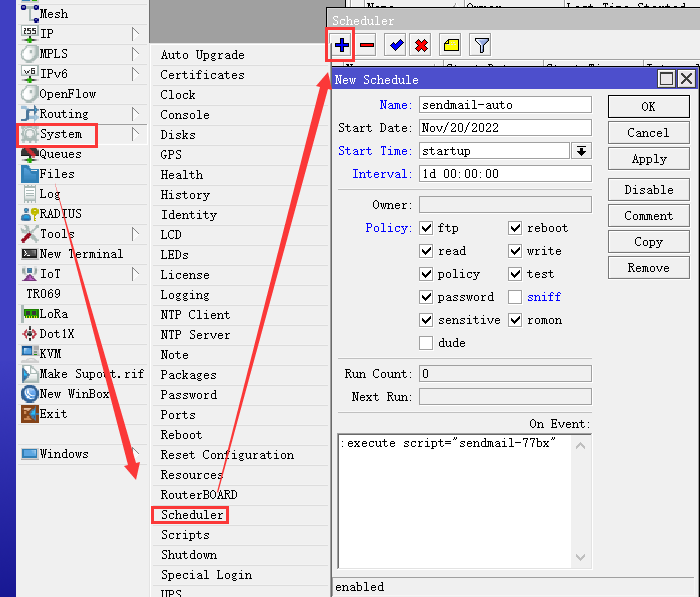Click the On Event script scrollbar
The height and width of the screenshot is (597, 700).
(581, 500)
